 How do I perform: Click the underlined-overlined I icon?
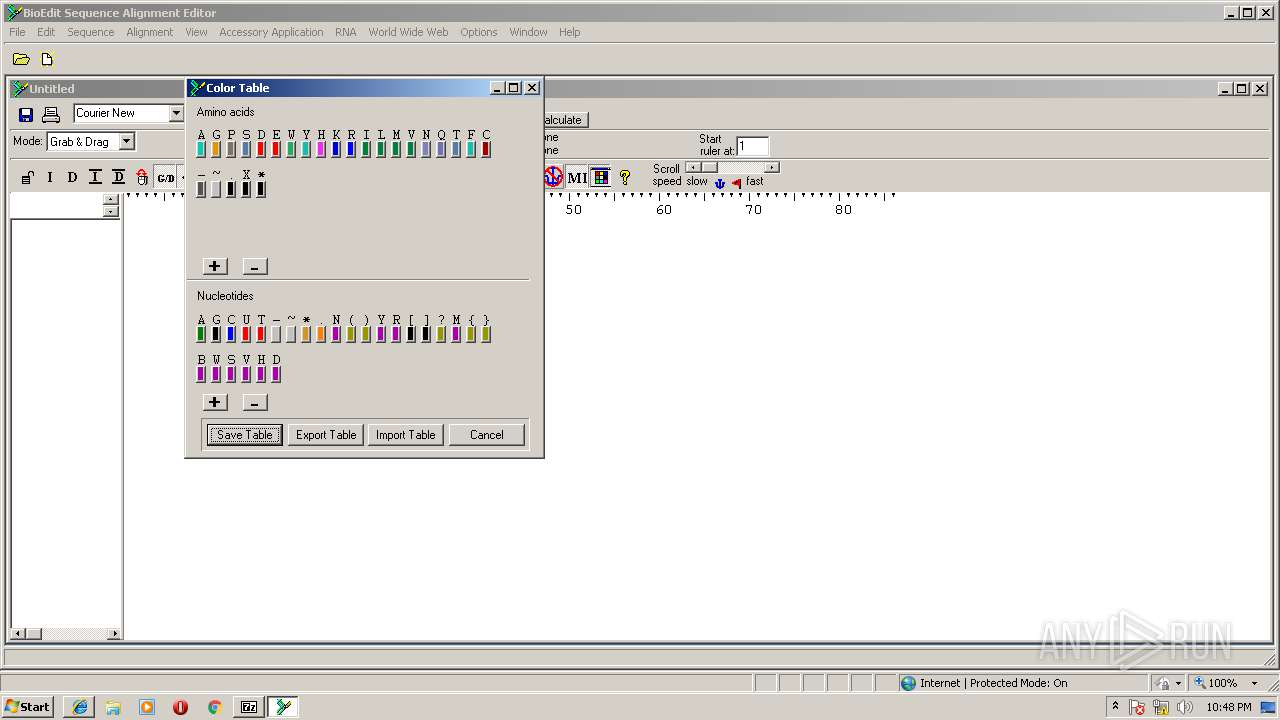(x=95, y=178)
